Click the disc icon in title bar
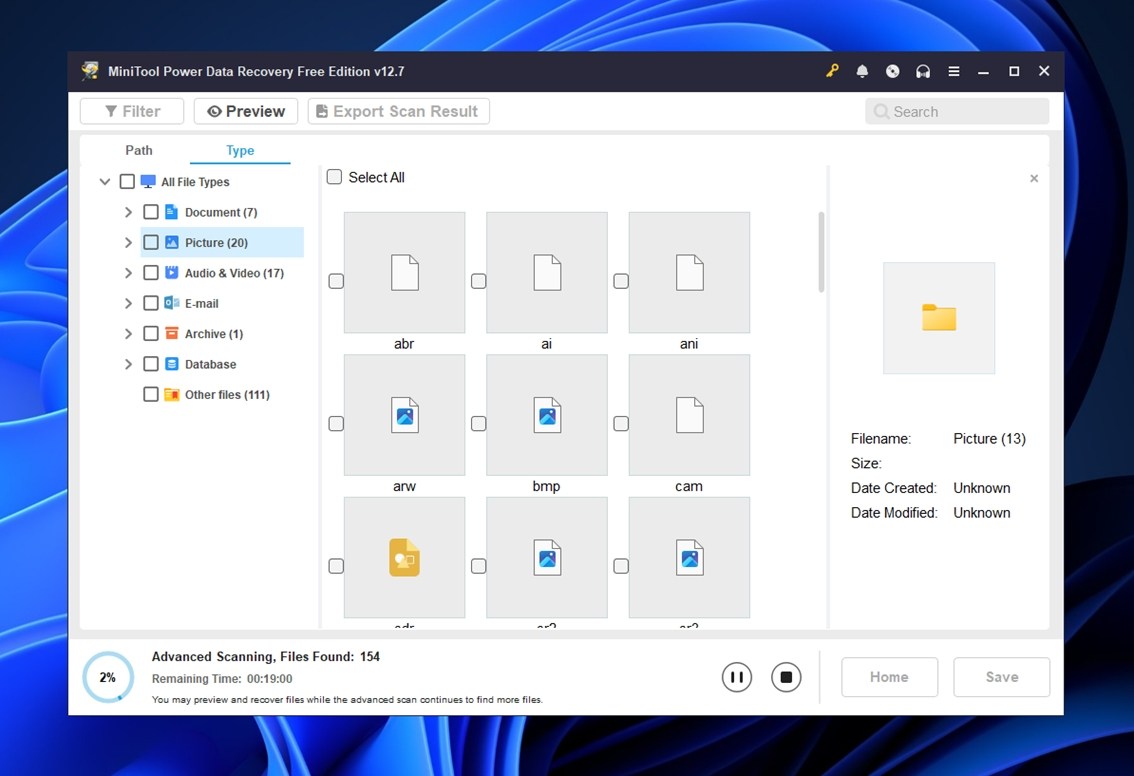This screenshot has width=1134, height=776. [893, 72]
